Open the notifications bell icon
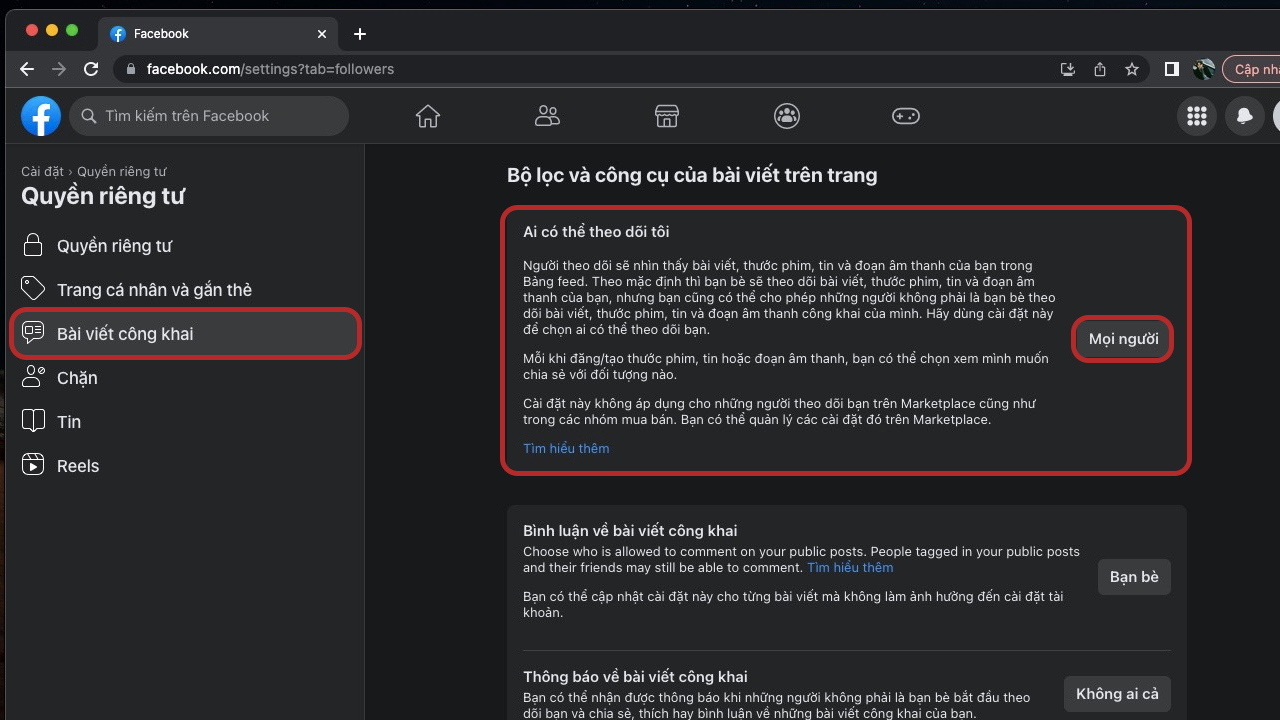This screenshot has width=1280, height=720. pyautogui.click(x=1245, y=116)
